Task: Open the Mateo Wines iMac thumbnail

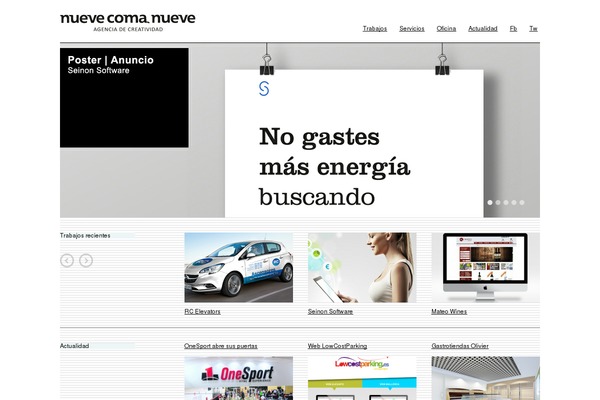Action: click(486, 268)
